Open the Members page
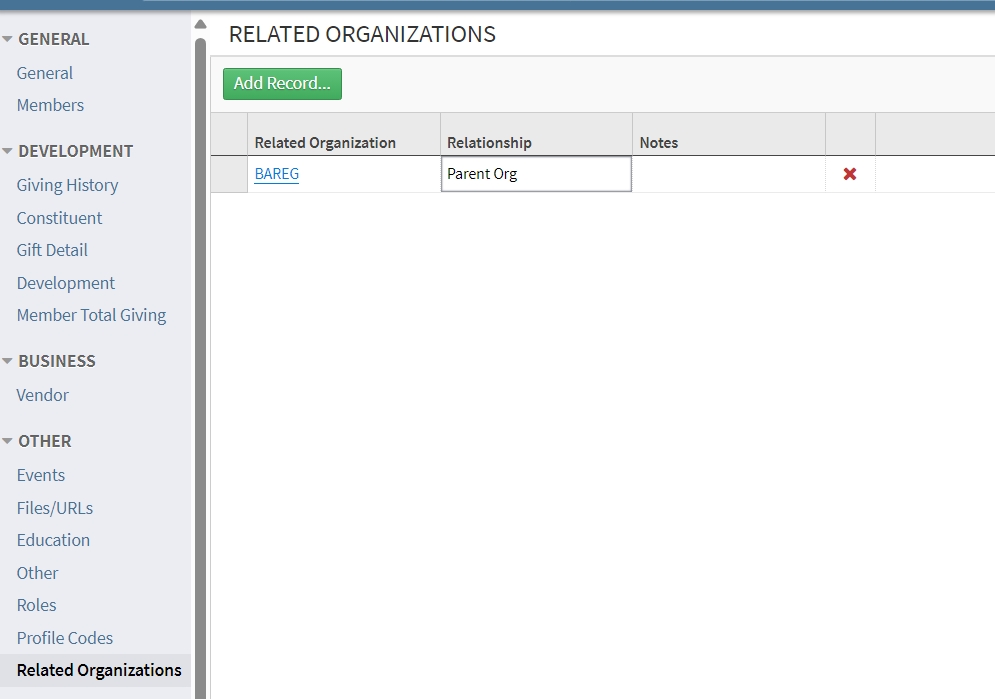The width and height of the screenshot is (995, 699). [50, 105]
